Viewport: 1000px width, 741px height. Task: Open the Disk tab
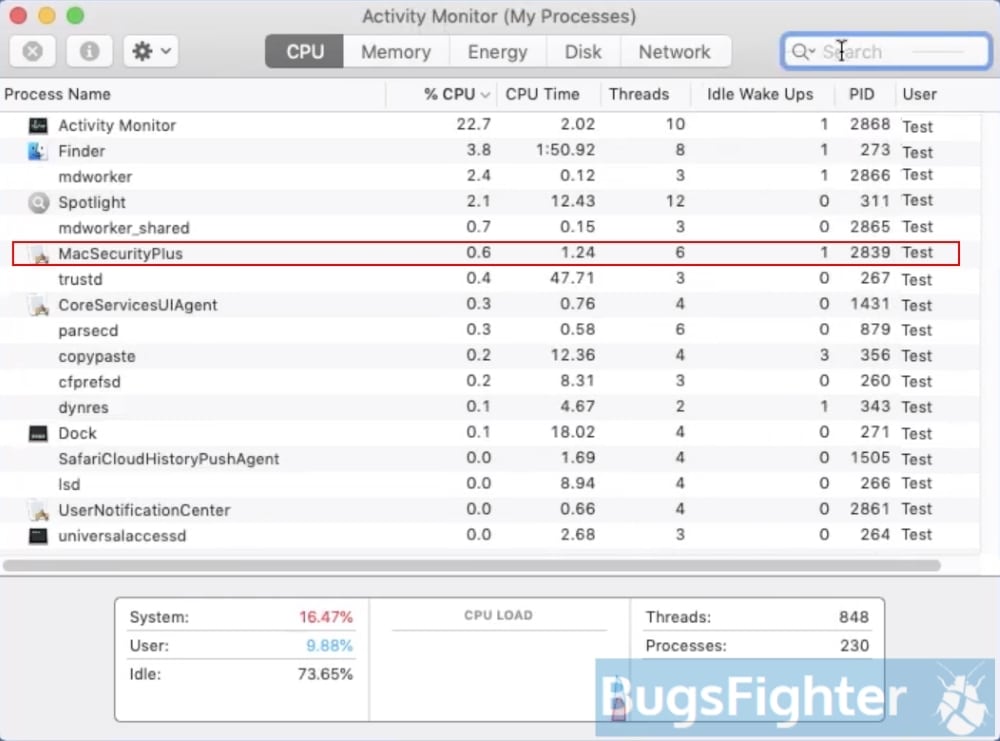(583, 52)
